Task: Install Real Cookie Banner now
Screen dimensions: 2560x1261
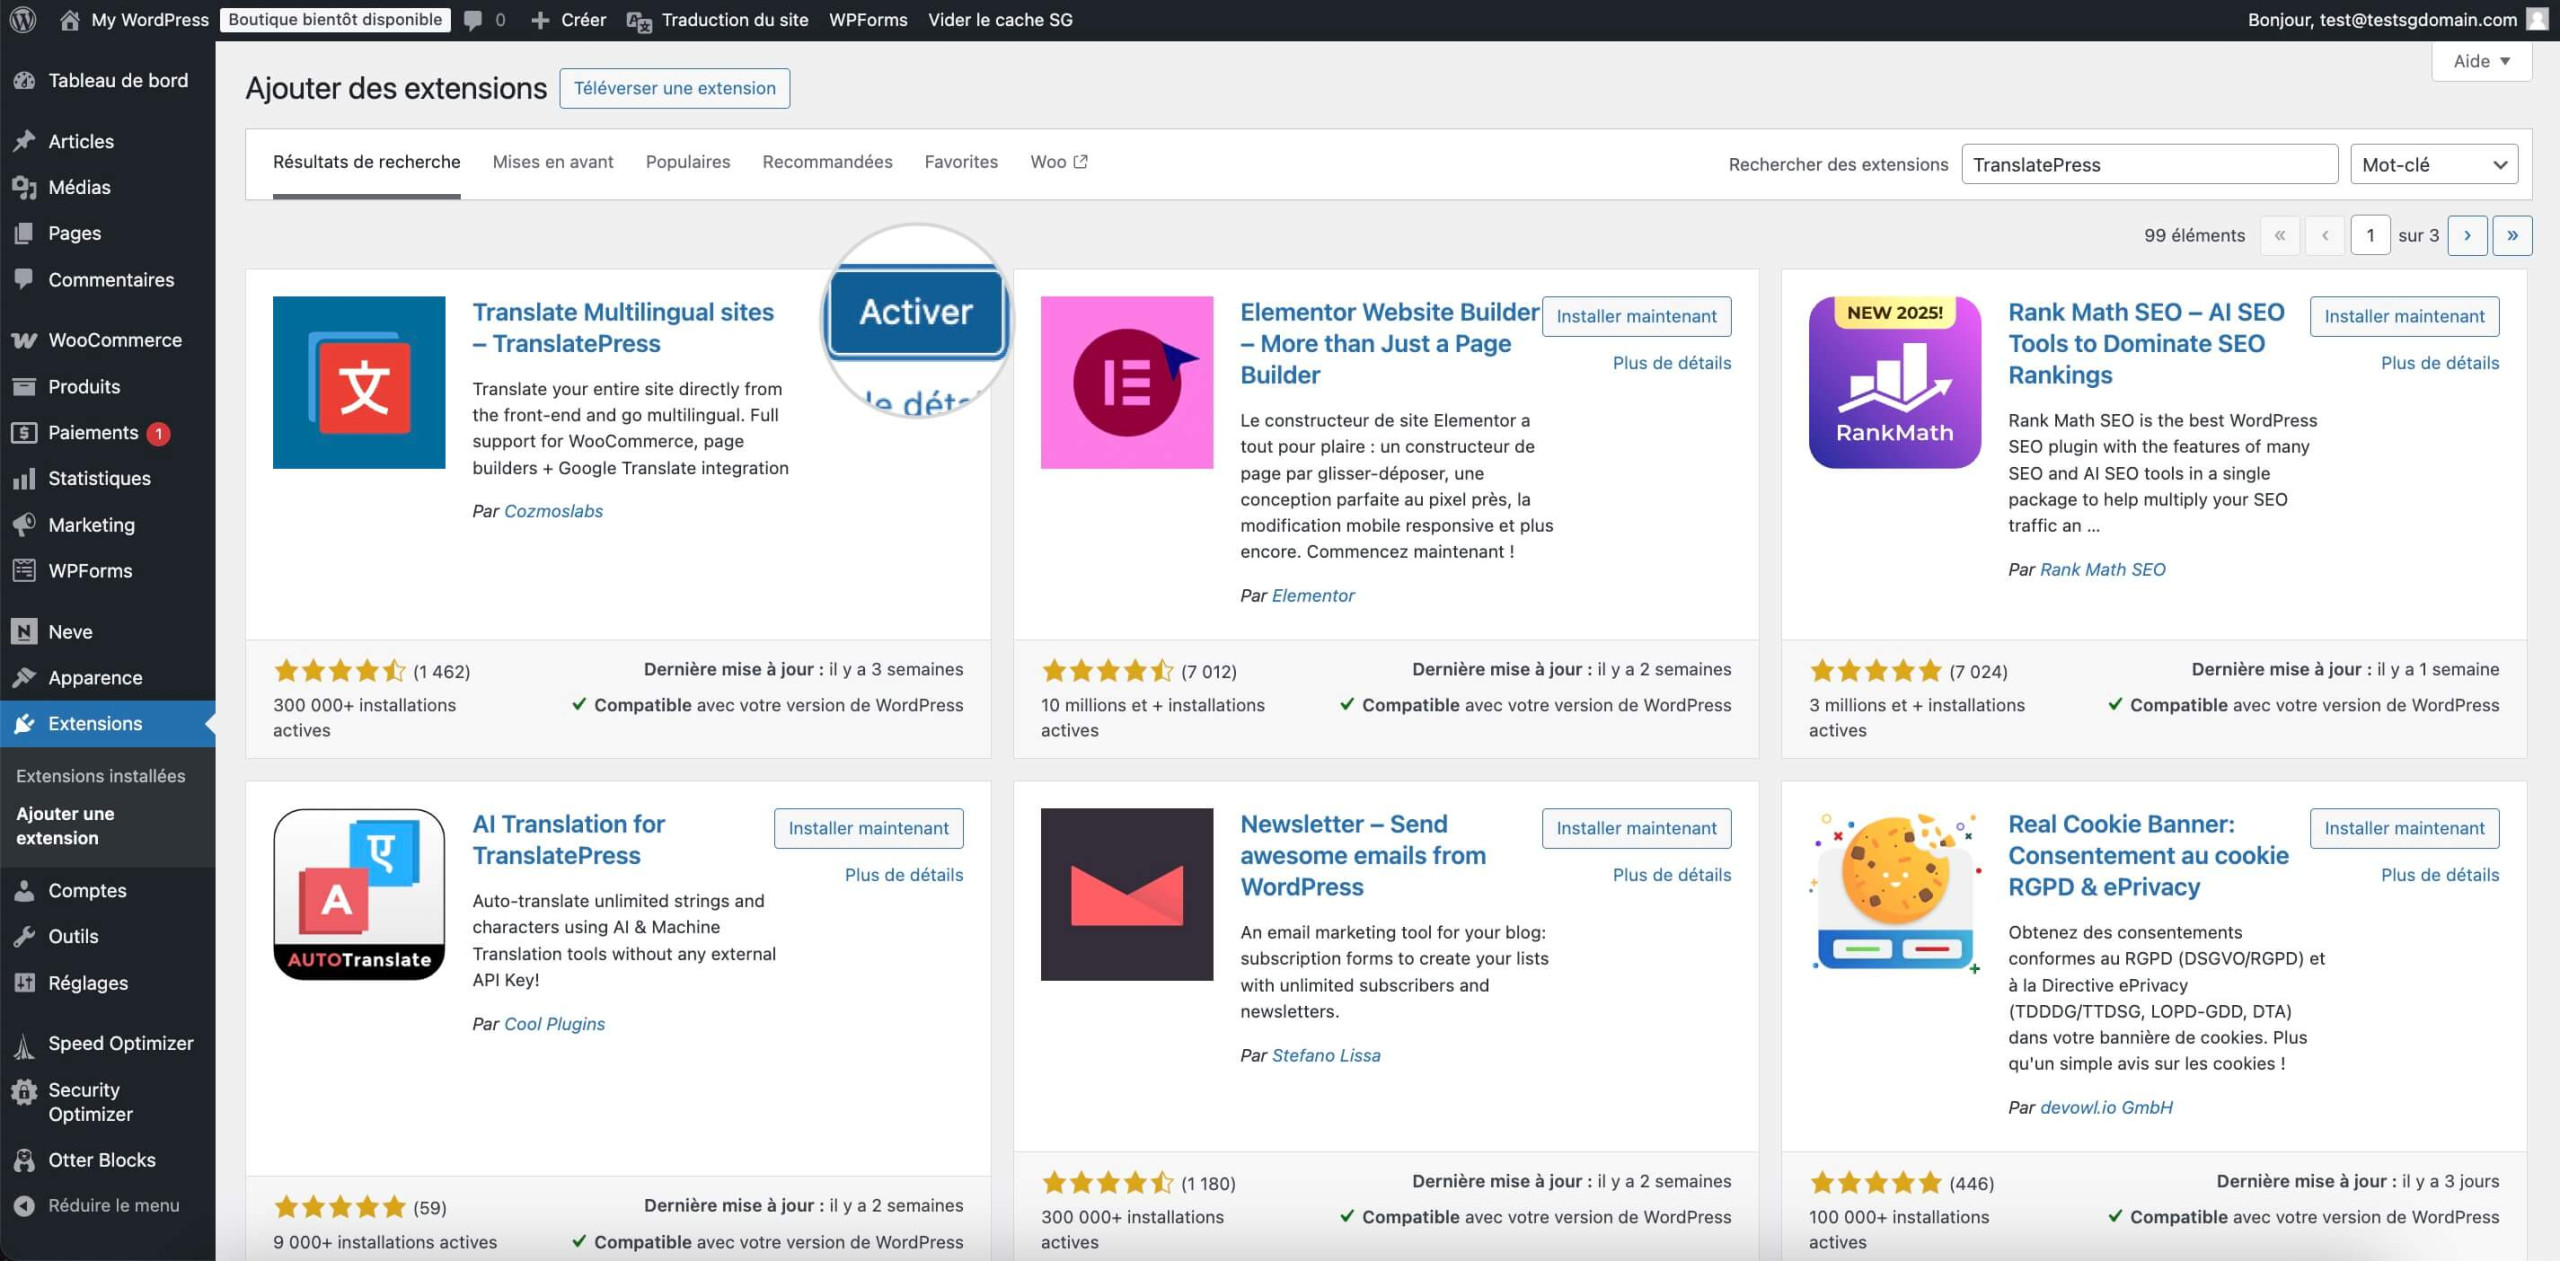Action: click(x=2404, y=828)
